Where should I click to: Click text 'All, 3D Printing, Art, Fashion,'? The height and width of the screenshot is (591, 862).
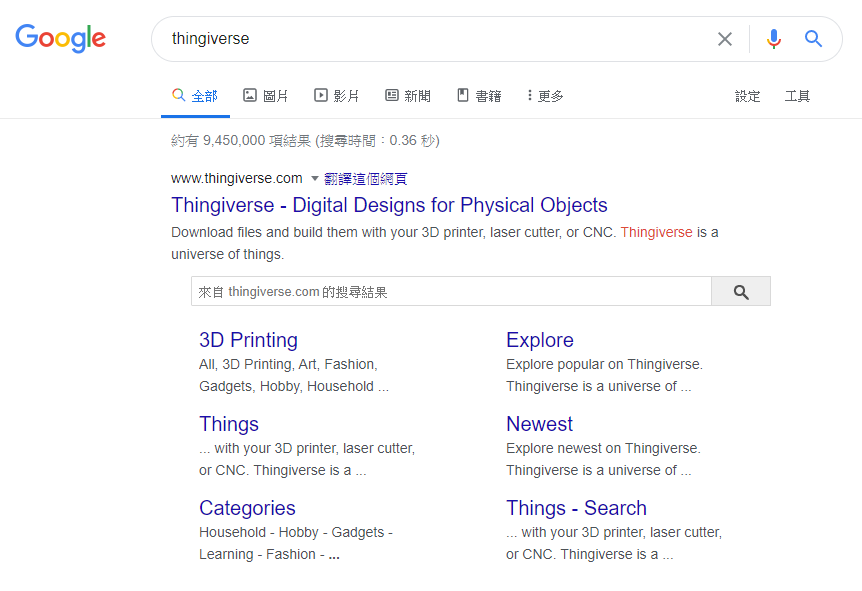[288, 364]
